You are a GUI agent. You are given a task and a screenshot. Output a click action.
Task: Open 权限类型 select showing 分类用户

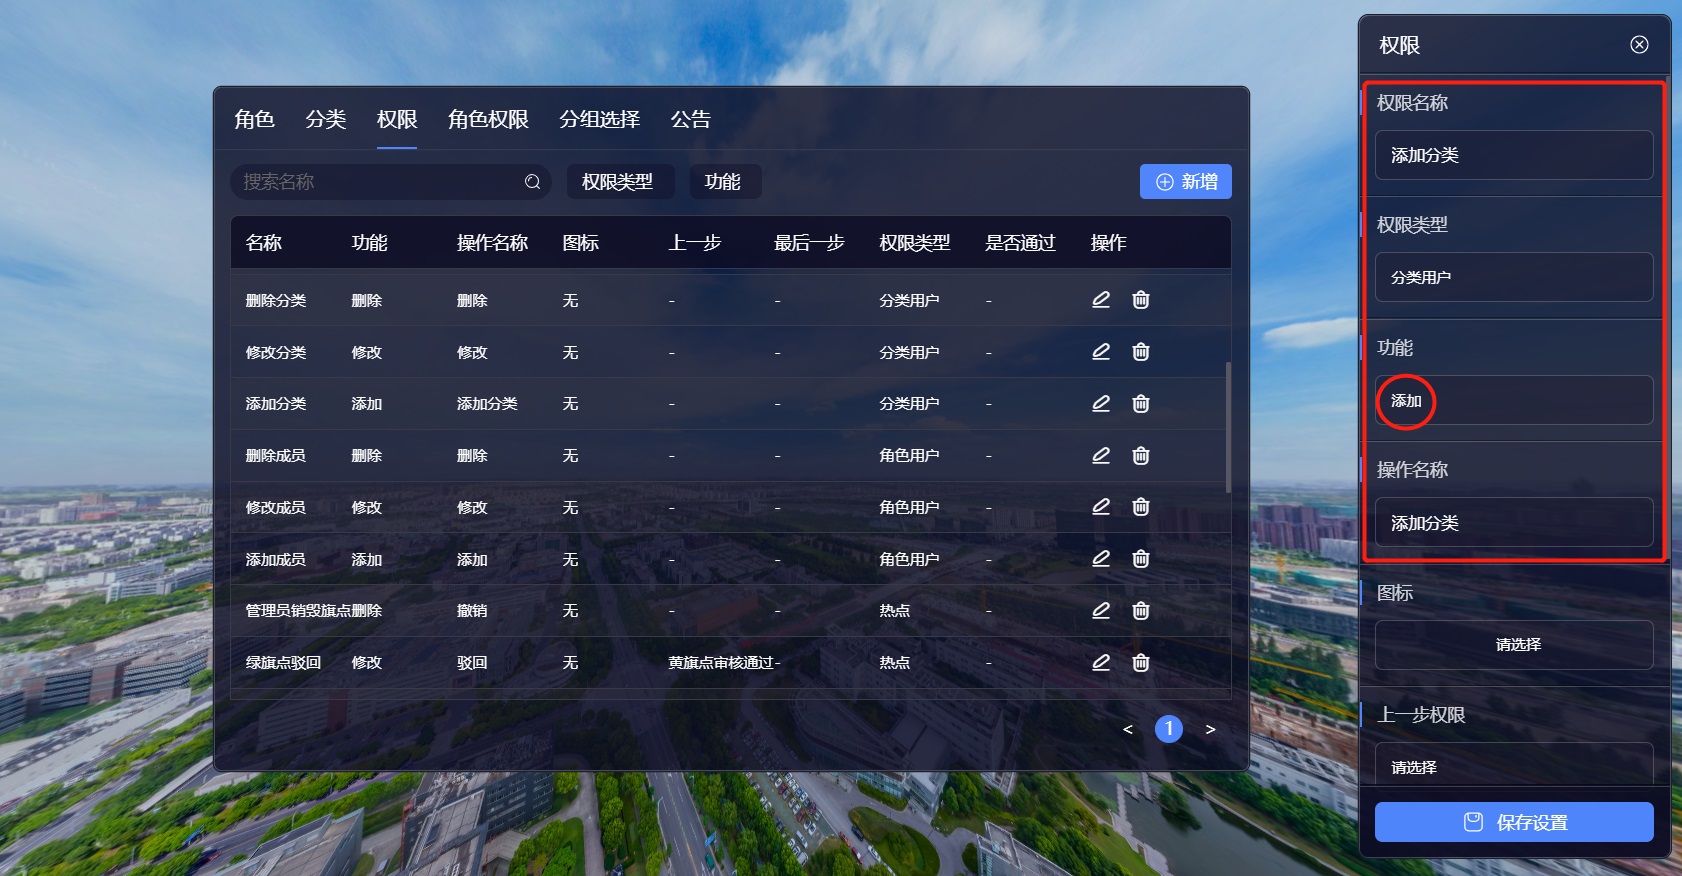[x=1514, y=277]
